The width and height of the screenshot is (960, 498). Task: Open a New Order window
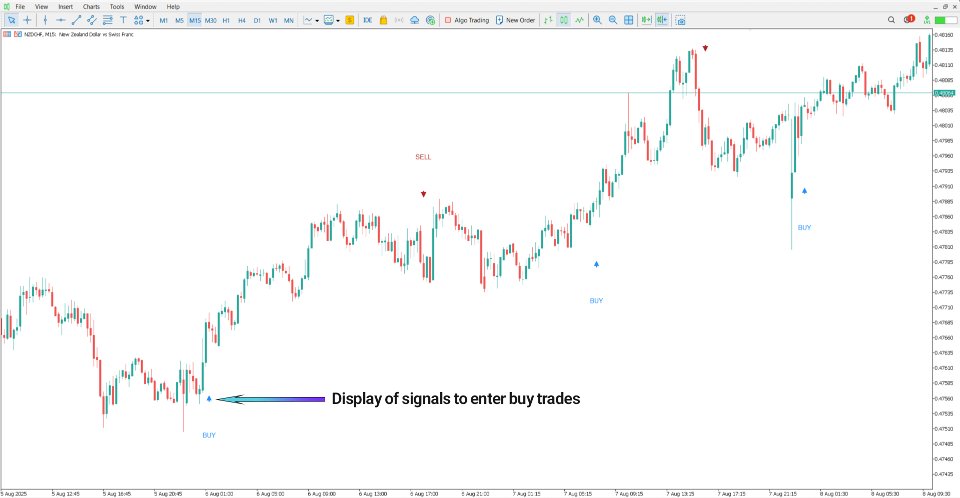click(x=515, y=20)
